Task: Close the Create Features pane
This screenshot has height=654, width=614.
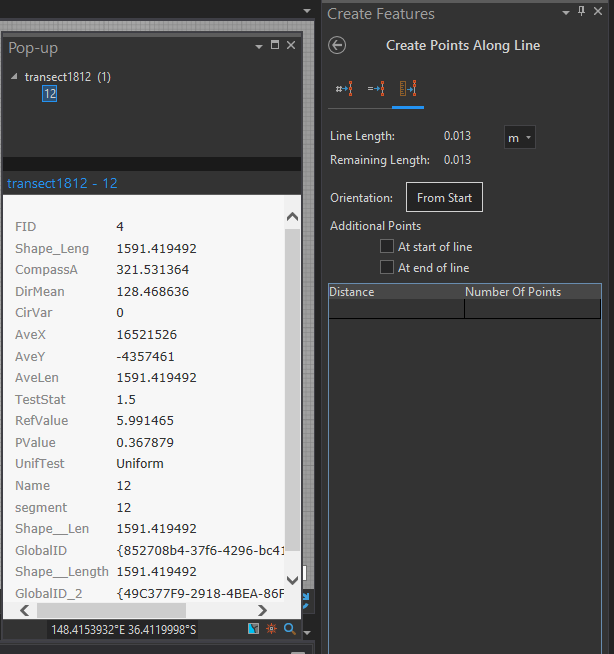Action: pyautogui.click(x=598, y=12)
